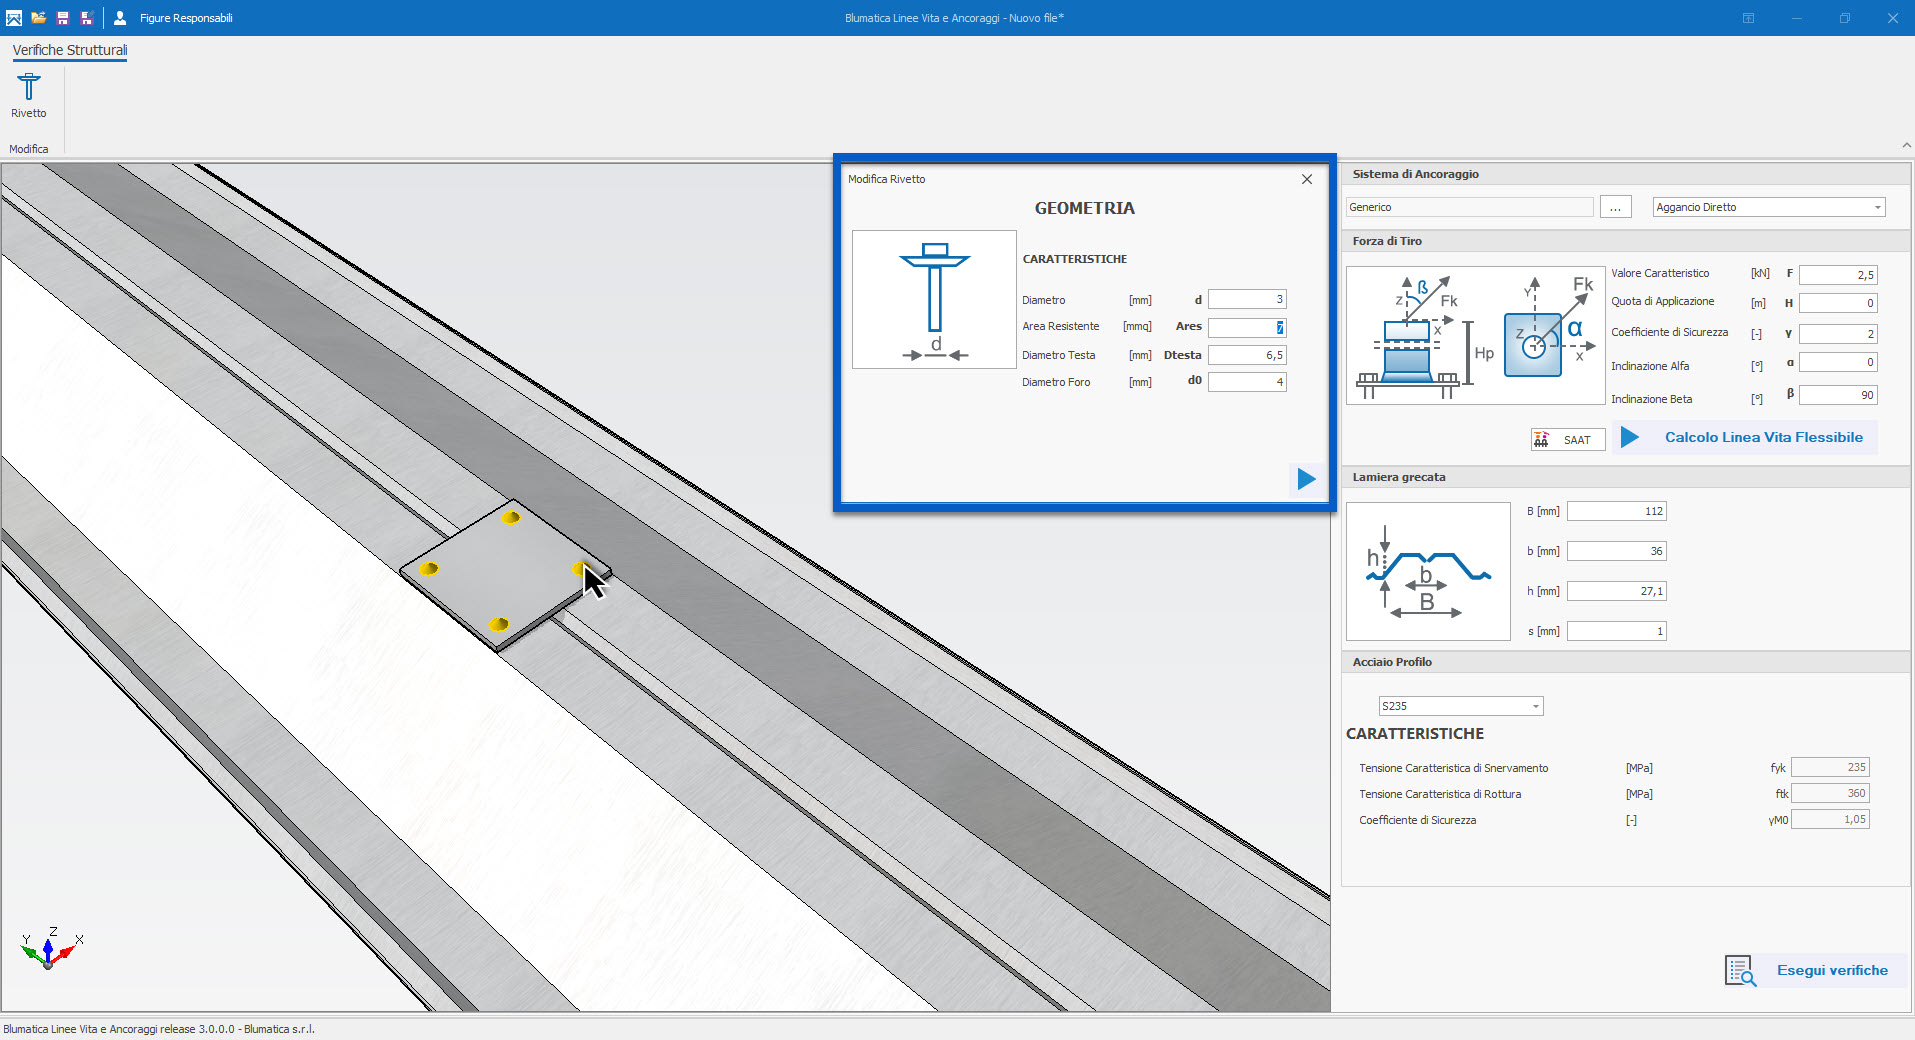Image resolution: width=1915 pixels, height=1040 pixels.
Task: Save the file with the floppy icon
Action: tap(63, 18)
